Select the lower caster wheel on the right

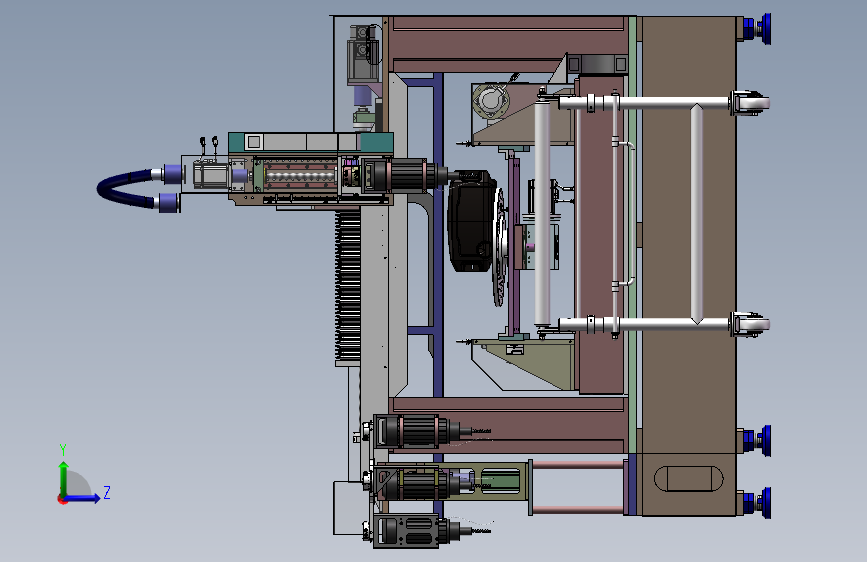750,324
